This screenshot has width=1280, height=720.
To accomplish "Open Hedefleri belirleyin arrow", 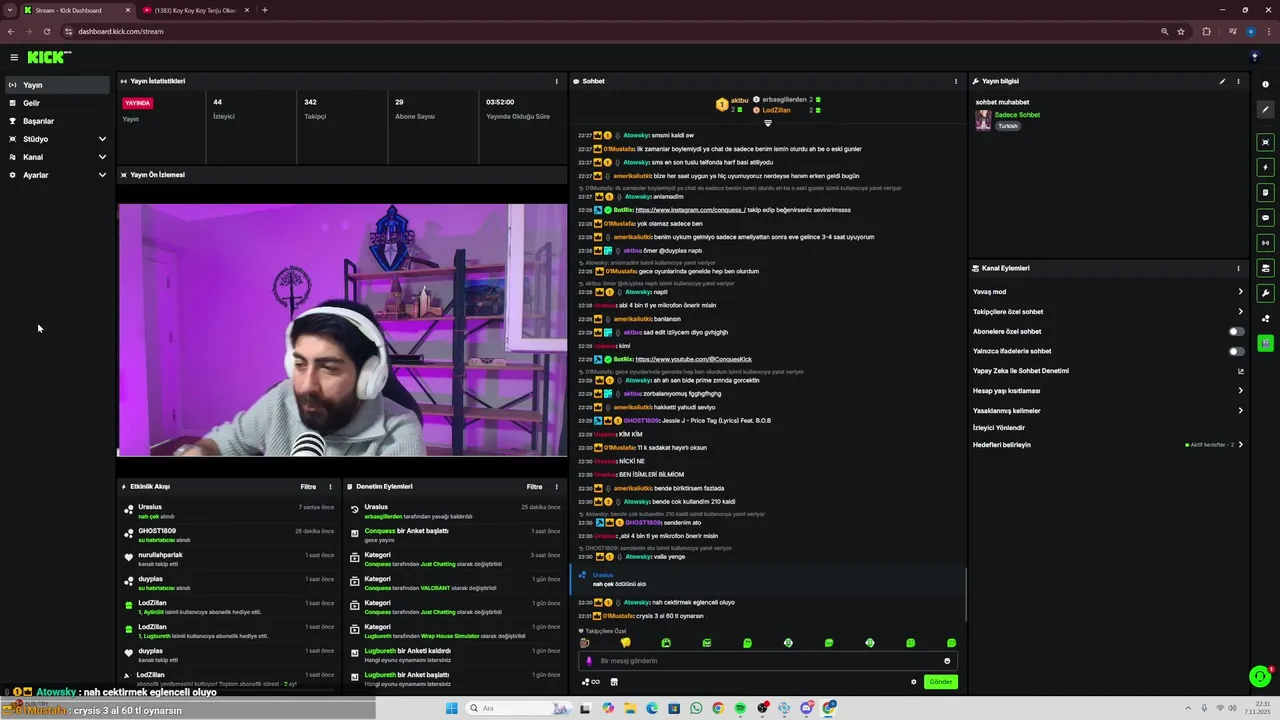I will pos(1241,445).
